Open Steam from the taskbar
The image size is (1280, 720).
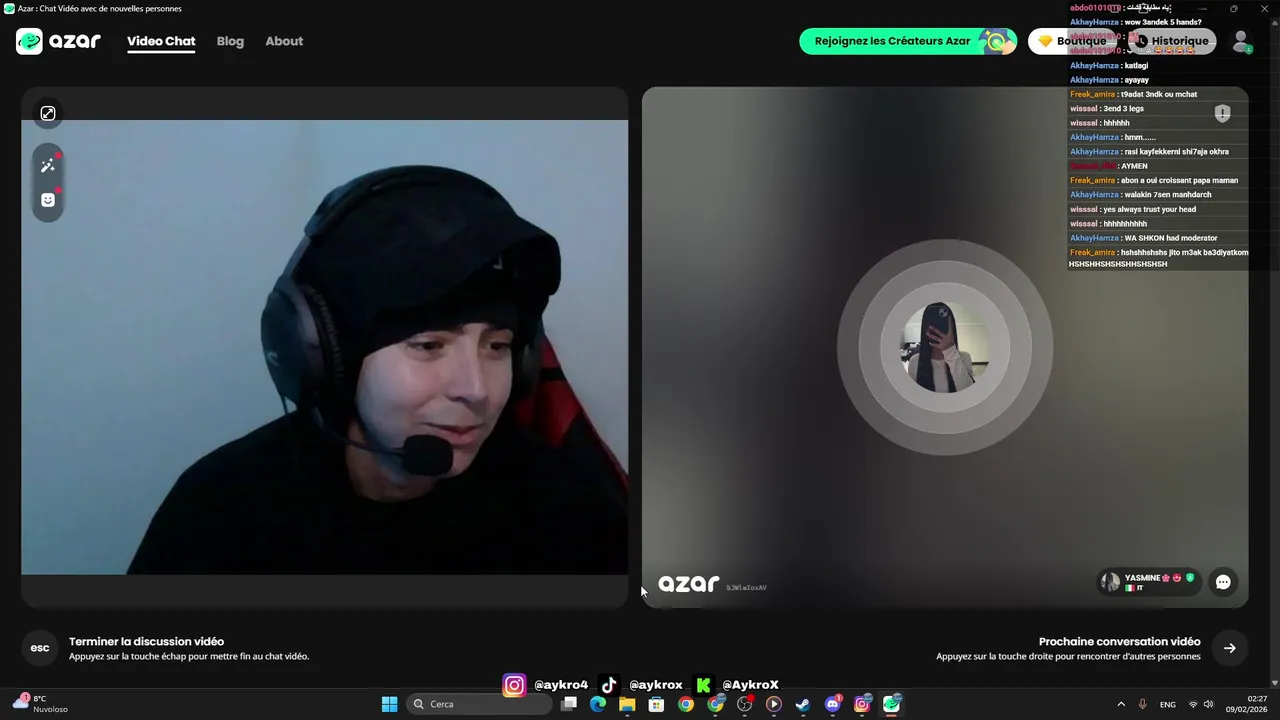point(803,704)
